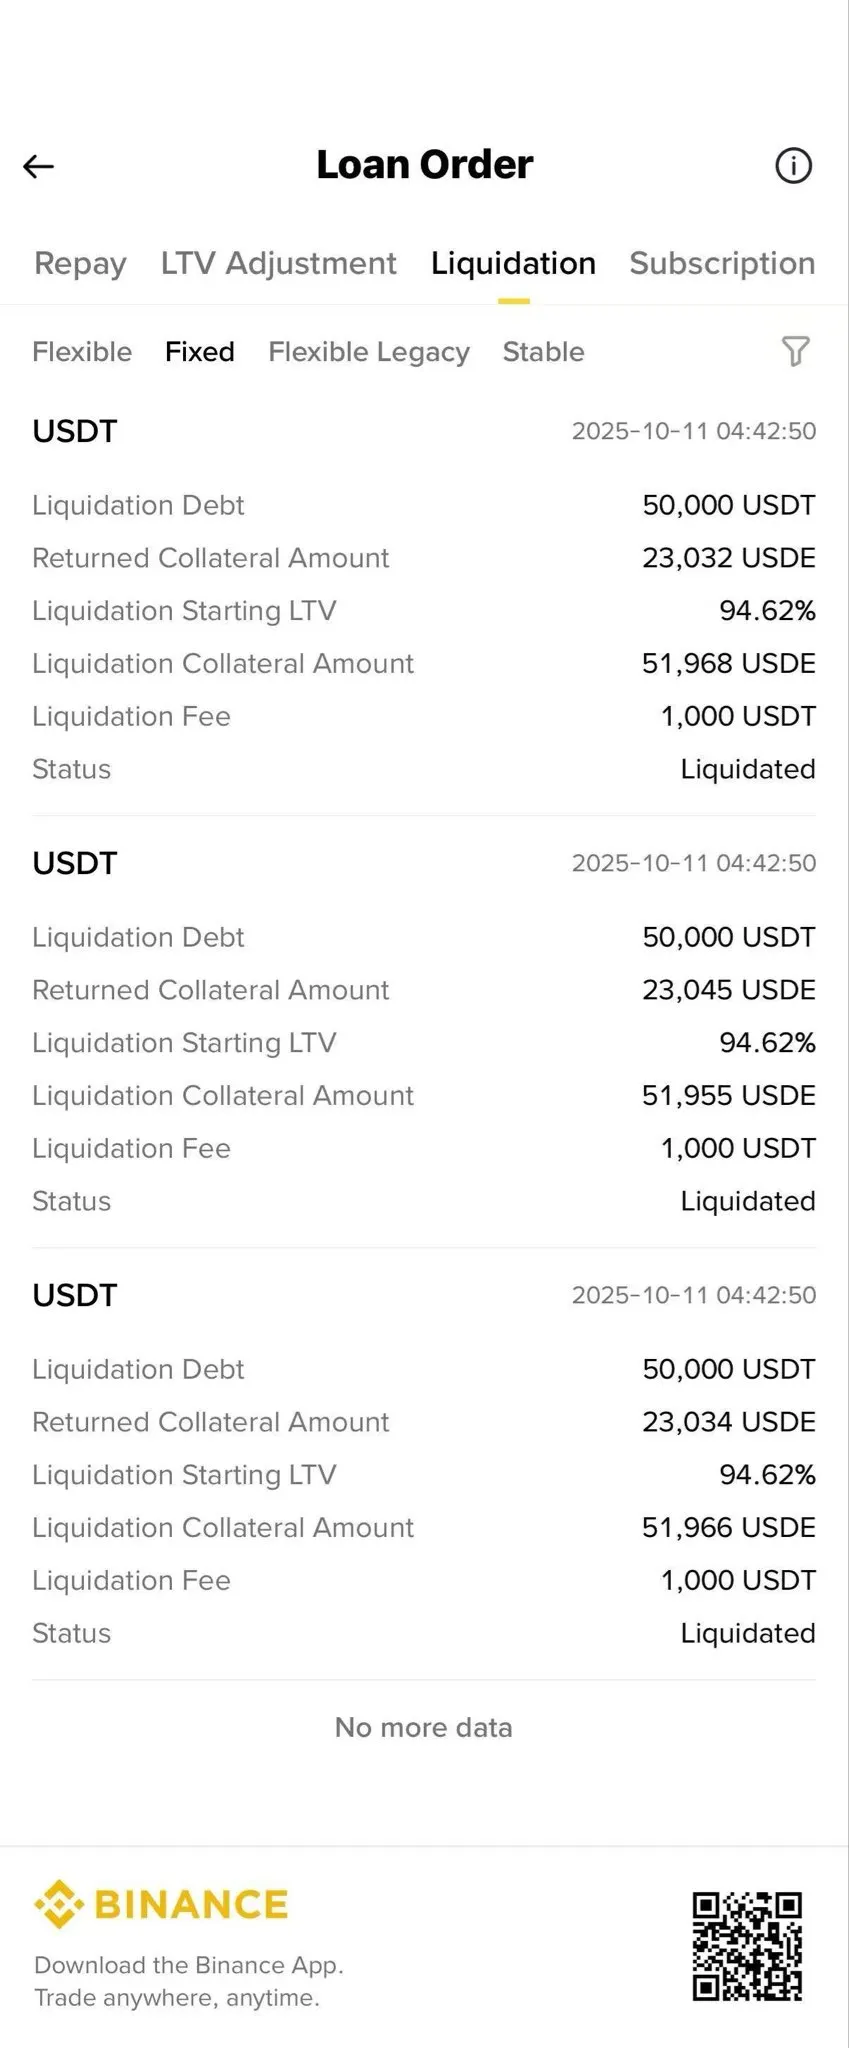
Task: Switch to the LTV Adjustment tab
Action: click(278, 263)
